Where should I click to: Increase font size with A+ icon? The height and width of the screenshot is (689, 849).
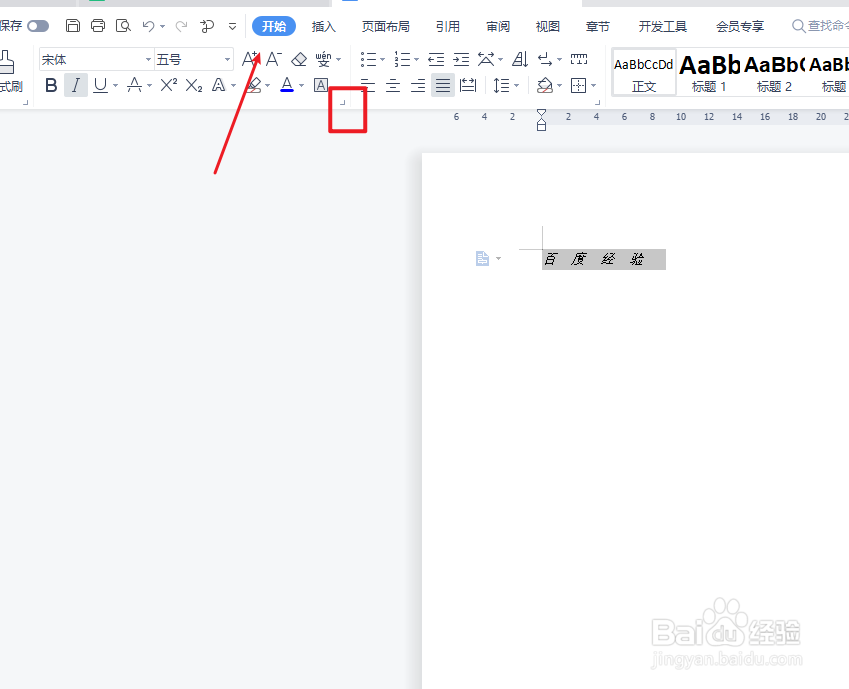click(250, 59)
